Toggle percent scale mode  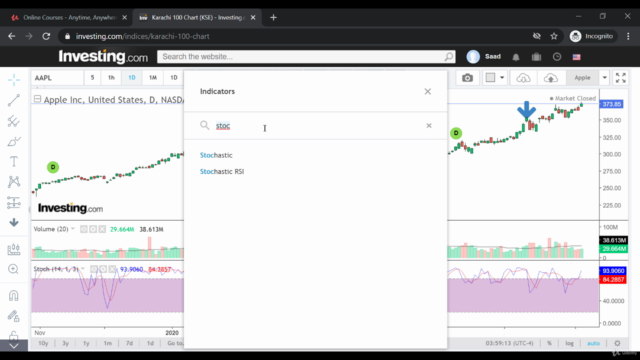coord(549,343)
